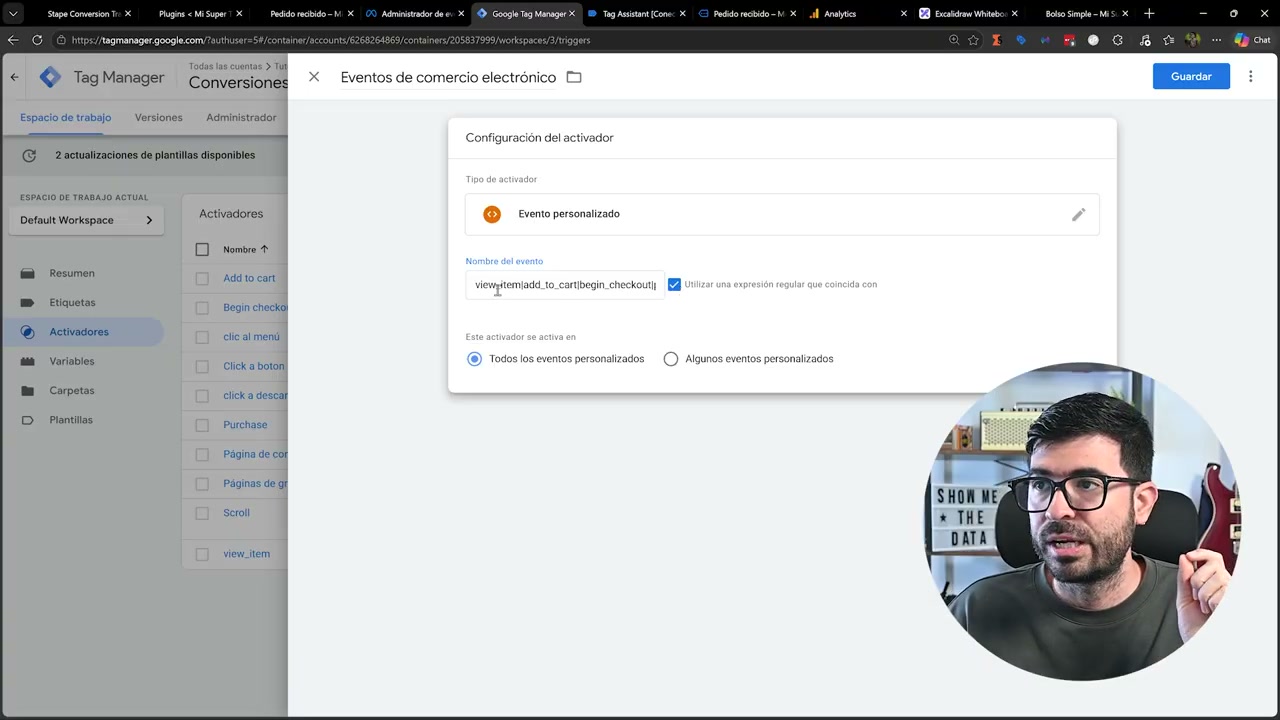This screenshot has height=720, width=1280.
Task: Expand the Default Workspace selector
Action: tap(86, 220)
